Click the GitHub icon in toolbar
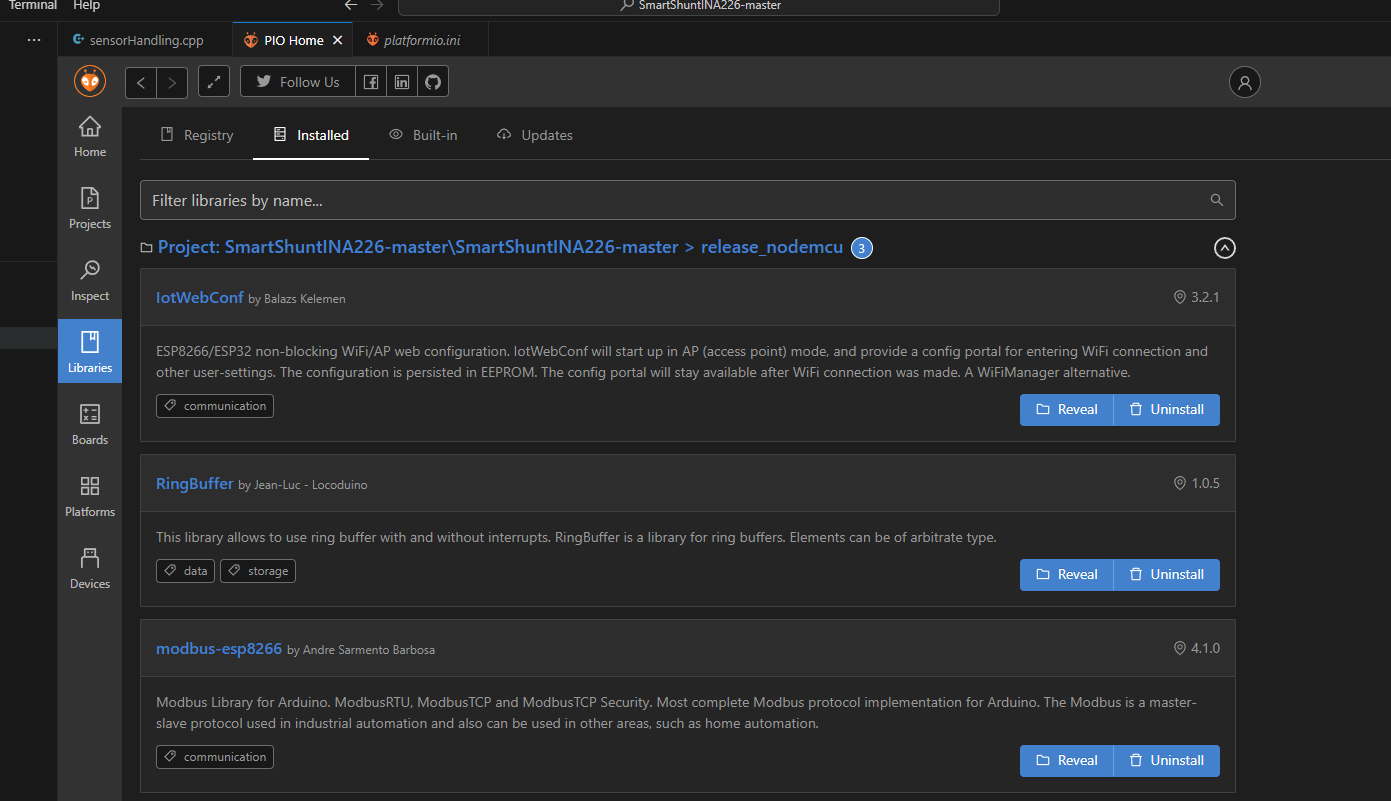Viewport: 1391px width, 801px height. (433, 82)
